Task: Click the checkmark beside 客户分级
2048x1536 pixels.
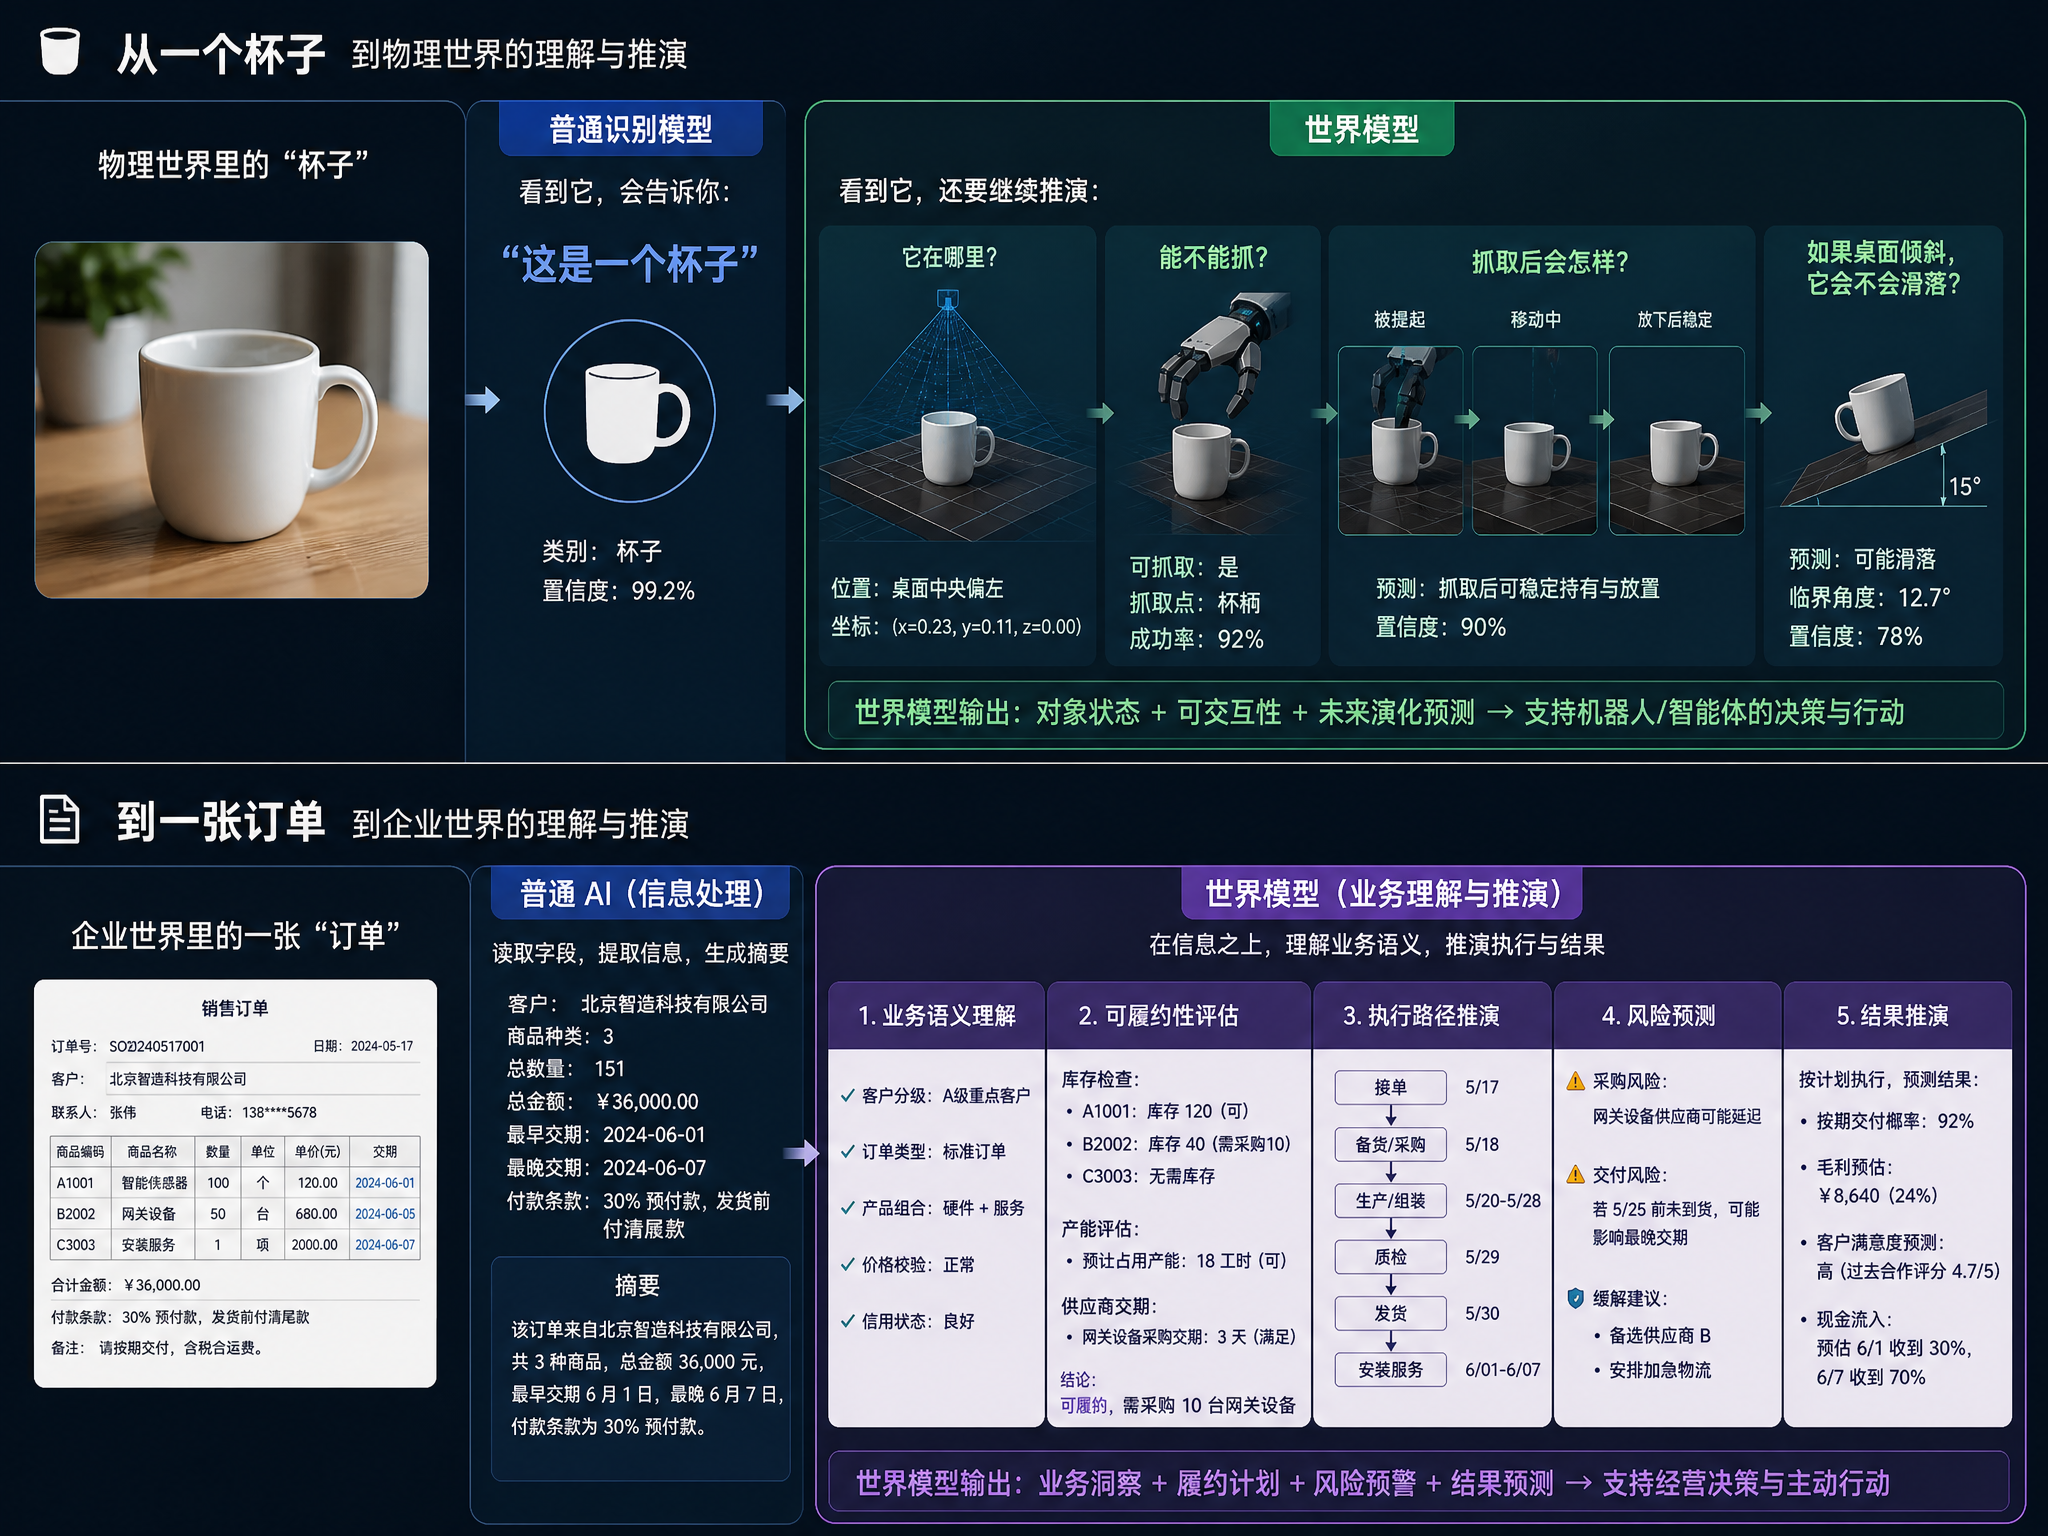Action: point(848,1096)
